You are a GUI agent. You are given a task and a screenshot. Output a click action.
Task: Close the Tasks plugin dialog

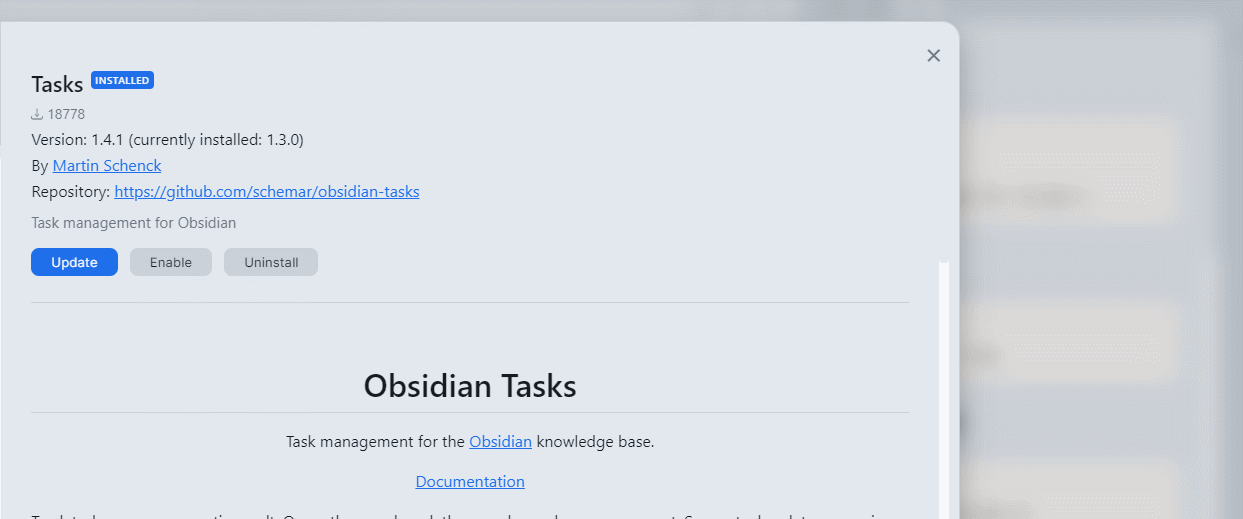coord(934,56)
